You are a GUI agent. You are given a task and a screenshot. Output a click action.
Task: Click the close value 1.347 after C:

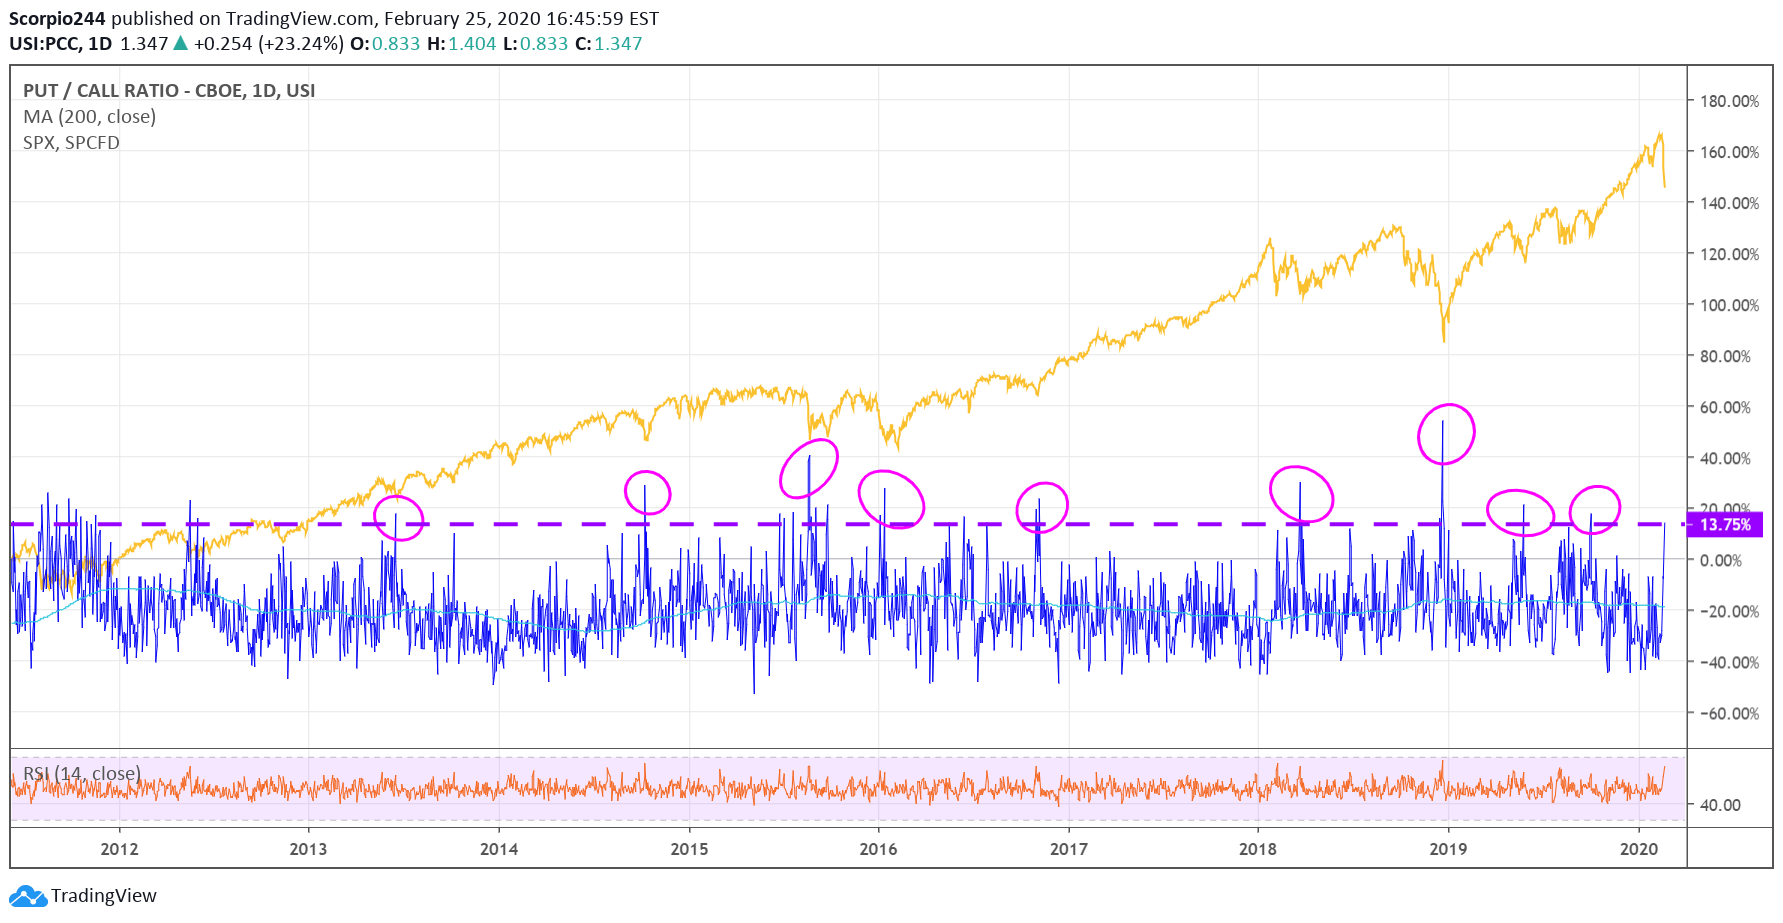coord(618,44)
